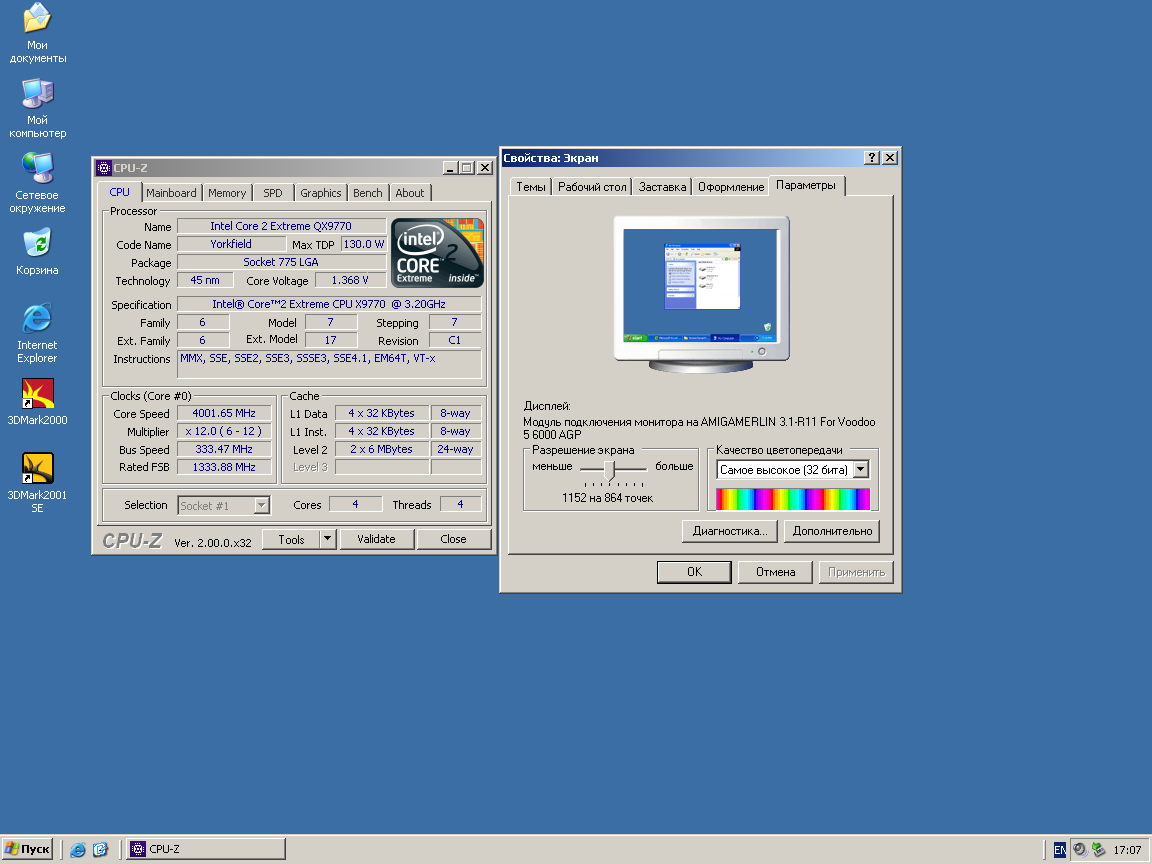The image size is (1152, 864).
Task: Click the Name field Intel Core 2 Extreme QX9770
Action: tap(281, 226)
